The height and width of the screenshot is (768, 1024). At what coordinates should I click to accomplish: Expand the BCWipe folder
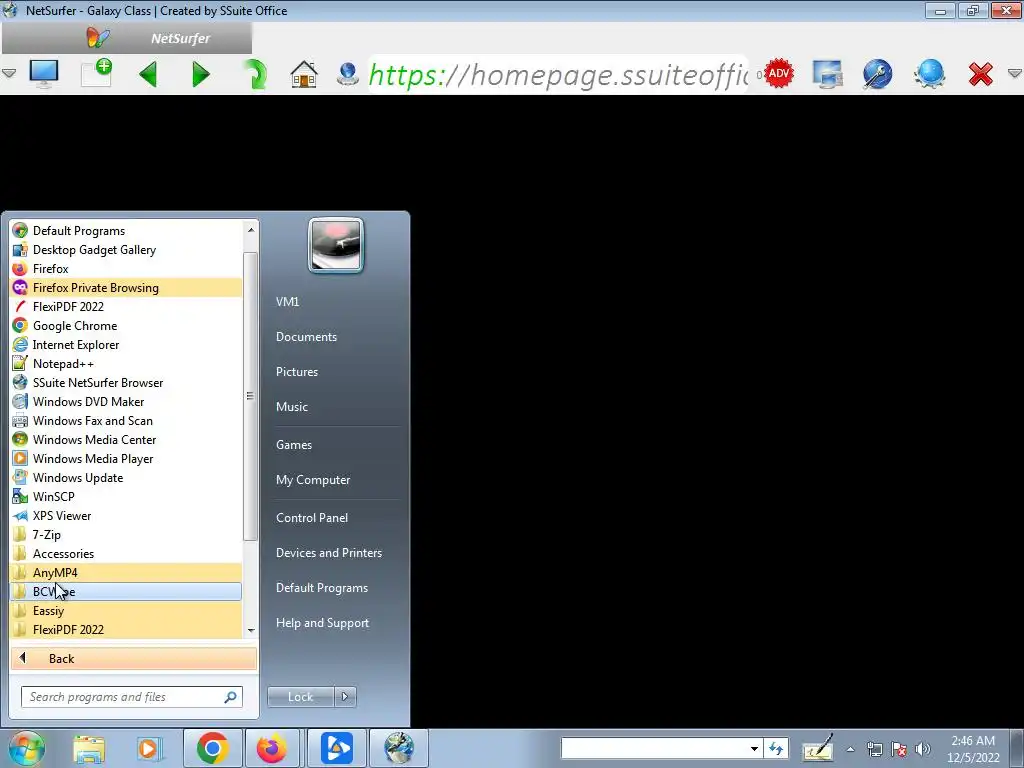(126, 591)
